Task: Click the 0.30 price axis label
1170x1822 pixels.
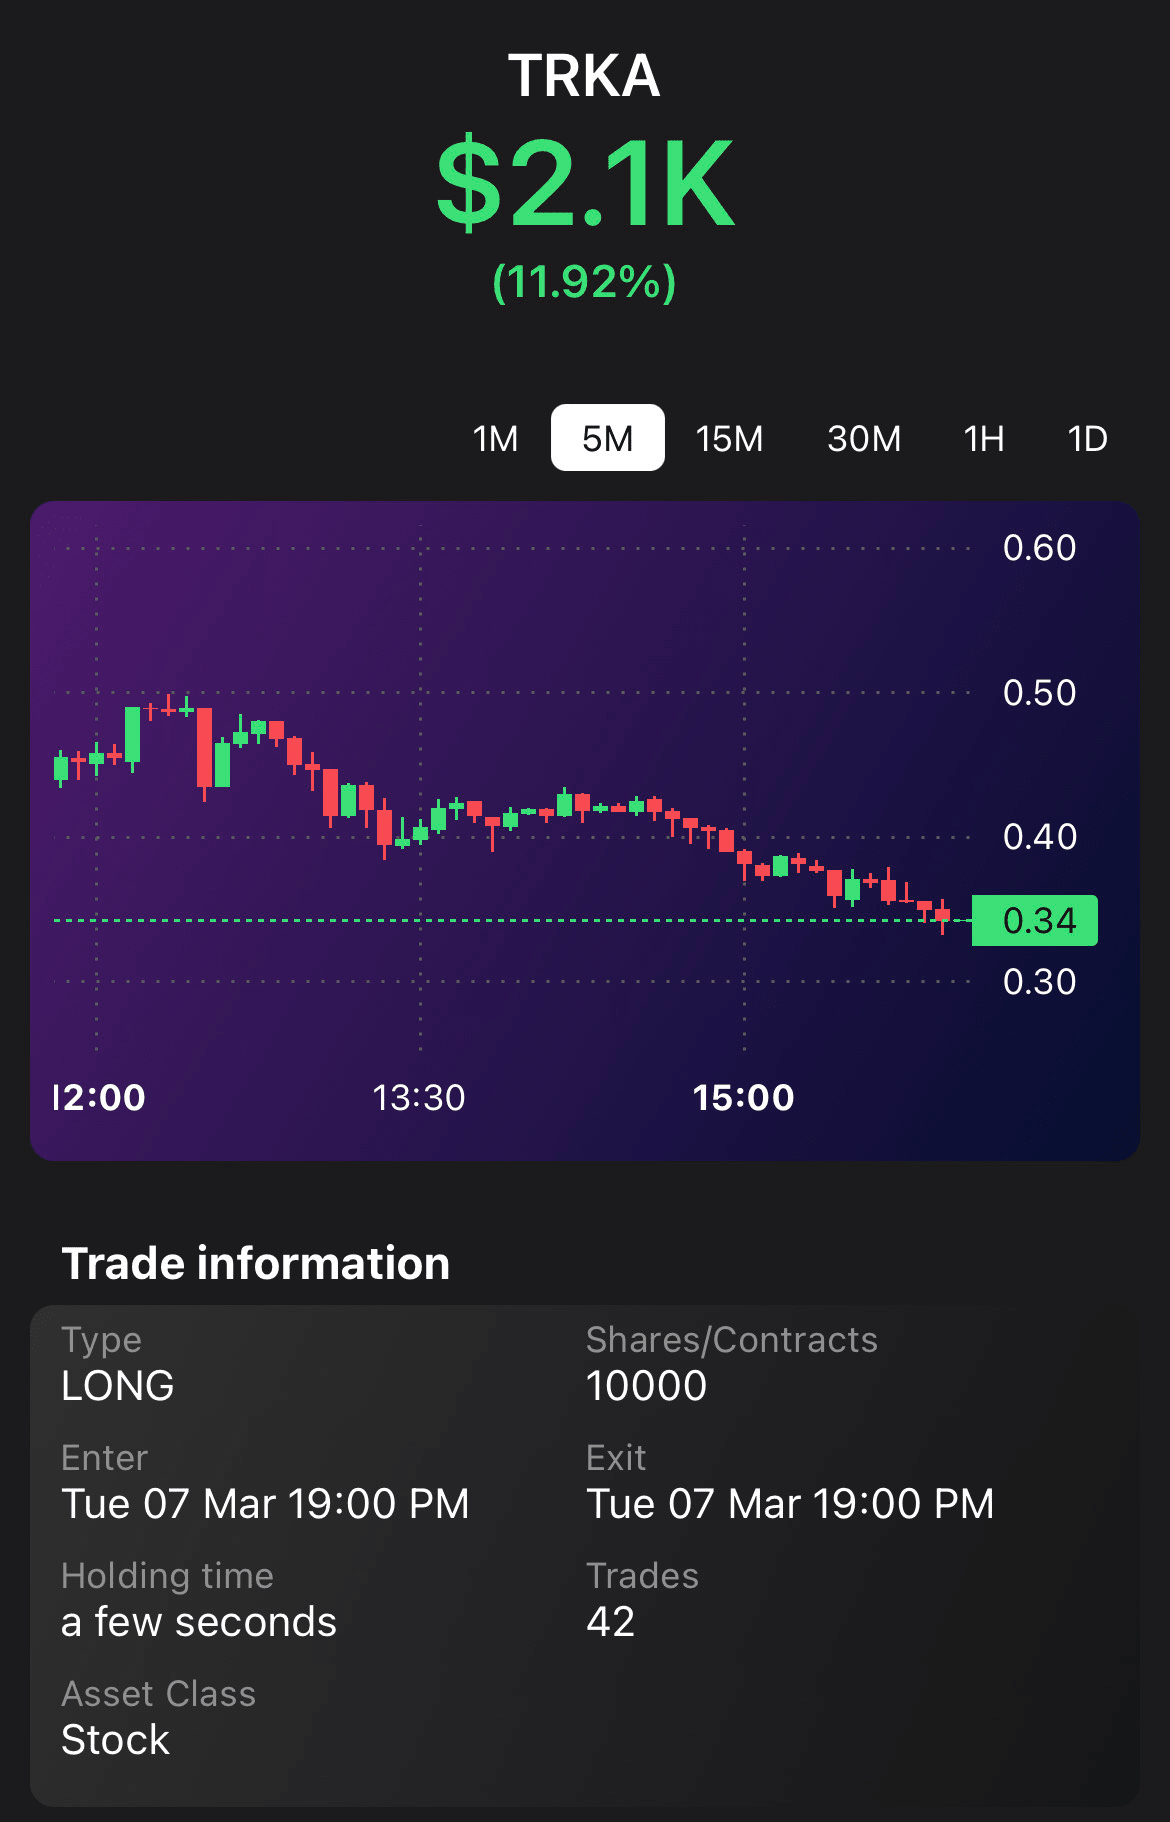Action: click(1039, 982)
